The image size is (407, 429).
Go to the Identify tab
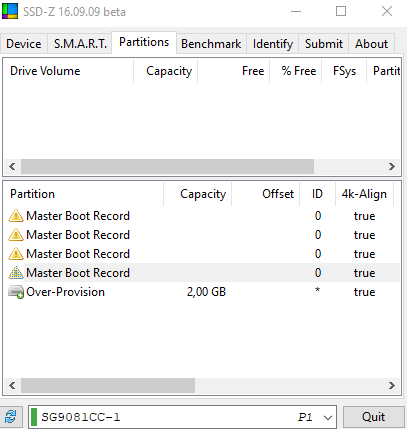pos(273,44)
